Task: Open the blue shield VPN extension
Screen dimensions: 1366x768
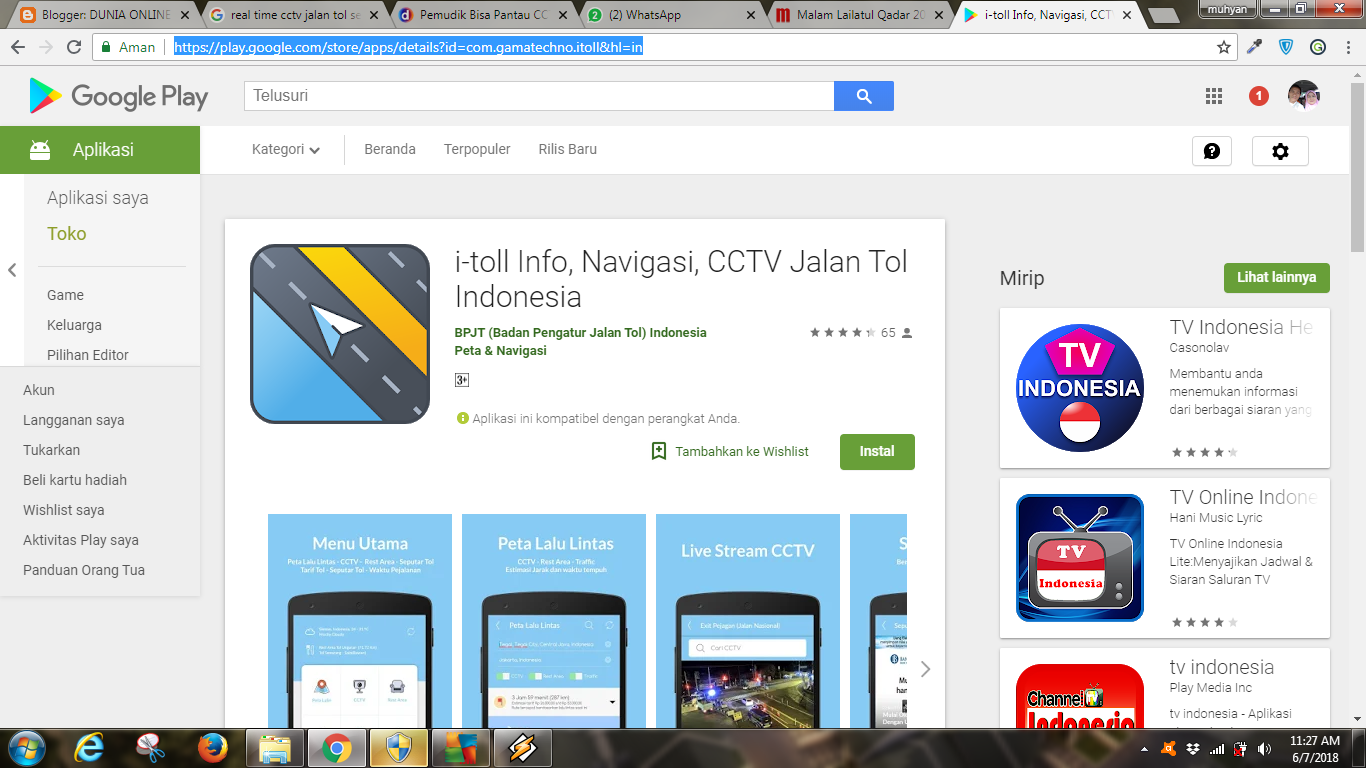Action: [x=1286, y=47]
